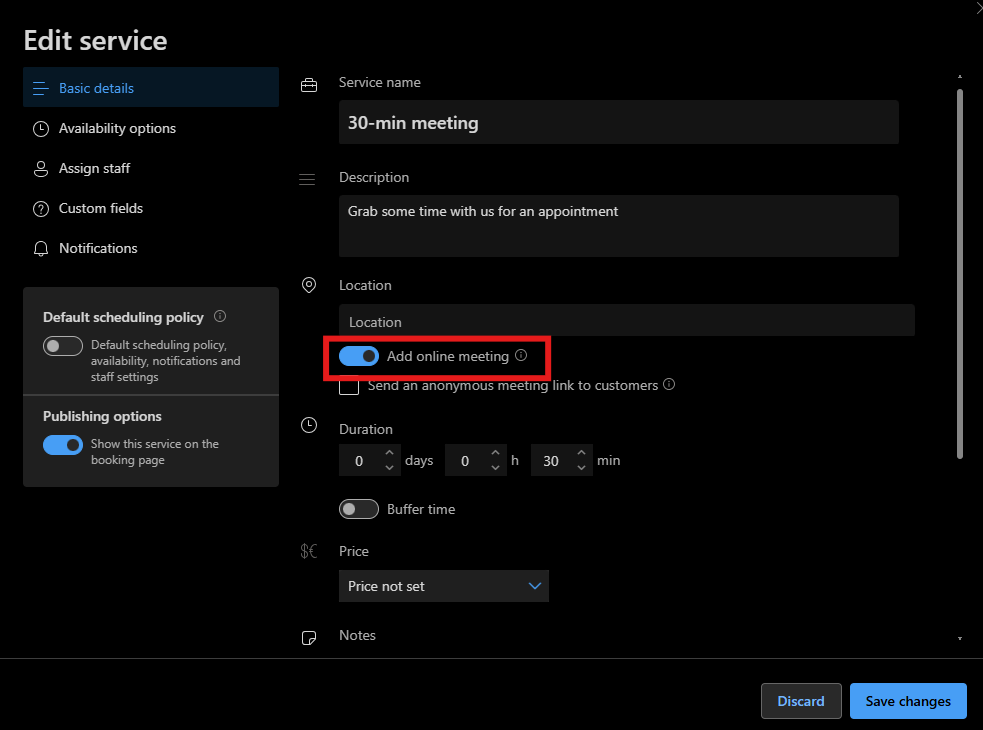Screen dimensions: 983x730
Task: Click the Edit service heading
Action: 95,41
